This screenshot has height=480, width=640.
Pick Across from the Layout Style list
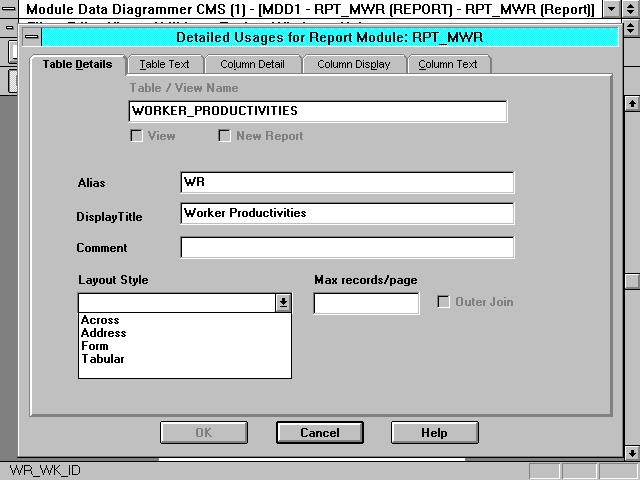point(100,320)
